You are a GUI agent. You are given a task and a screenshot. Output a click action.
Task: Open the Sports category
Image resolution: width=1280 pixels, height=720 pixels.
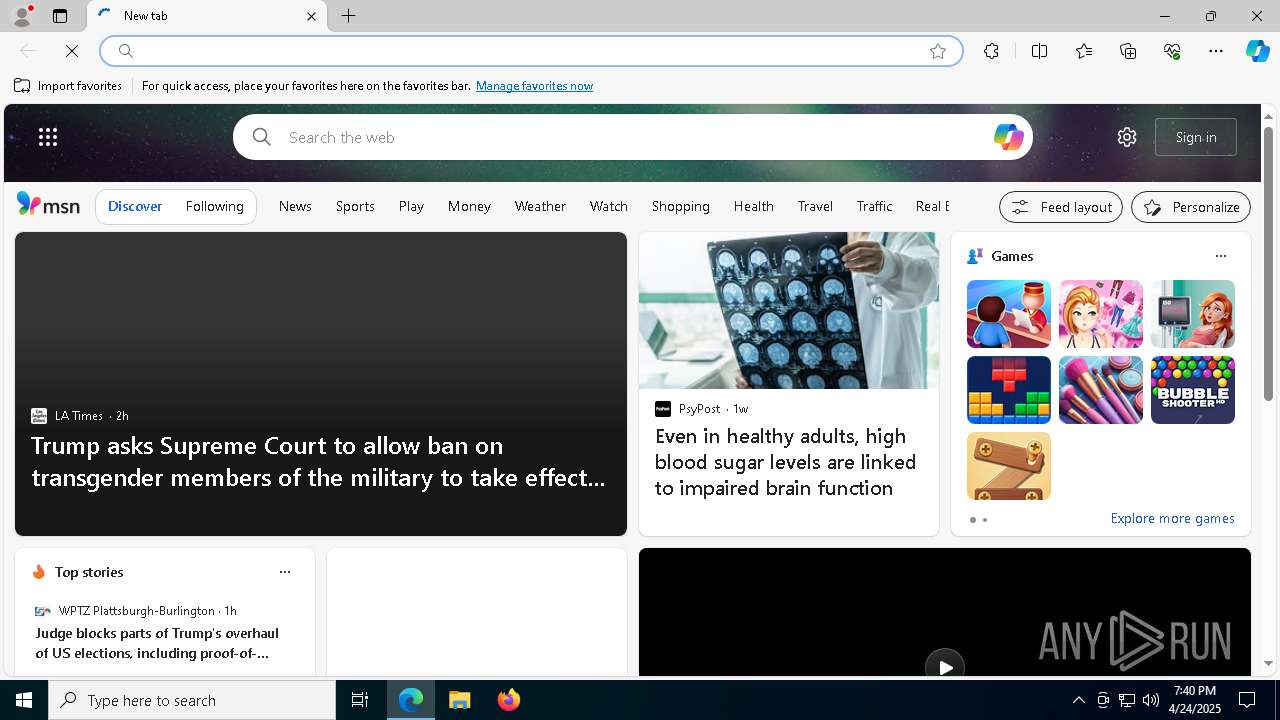pyautogui.click(x=355, y=206)
